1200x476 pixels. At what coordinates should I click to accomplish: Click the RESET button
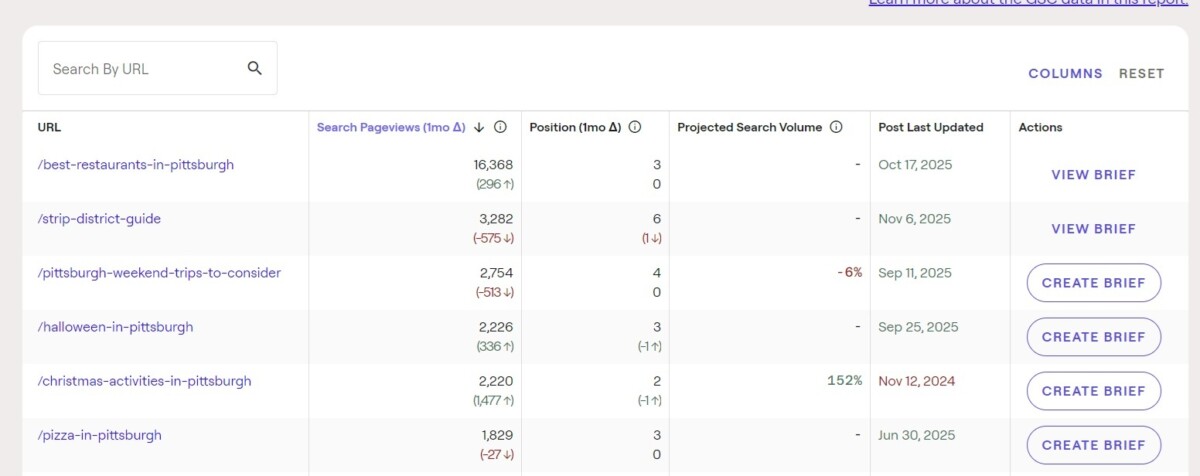tap(1141, 73)
